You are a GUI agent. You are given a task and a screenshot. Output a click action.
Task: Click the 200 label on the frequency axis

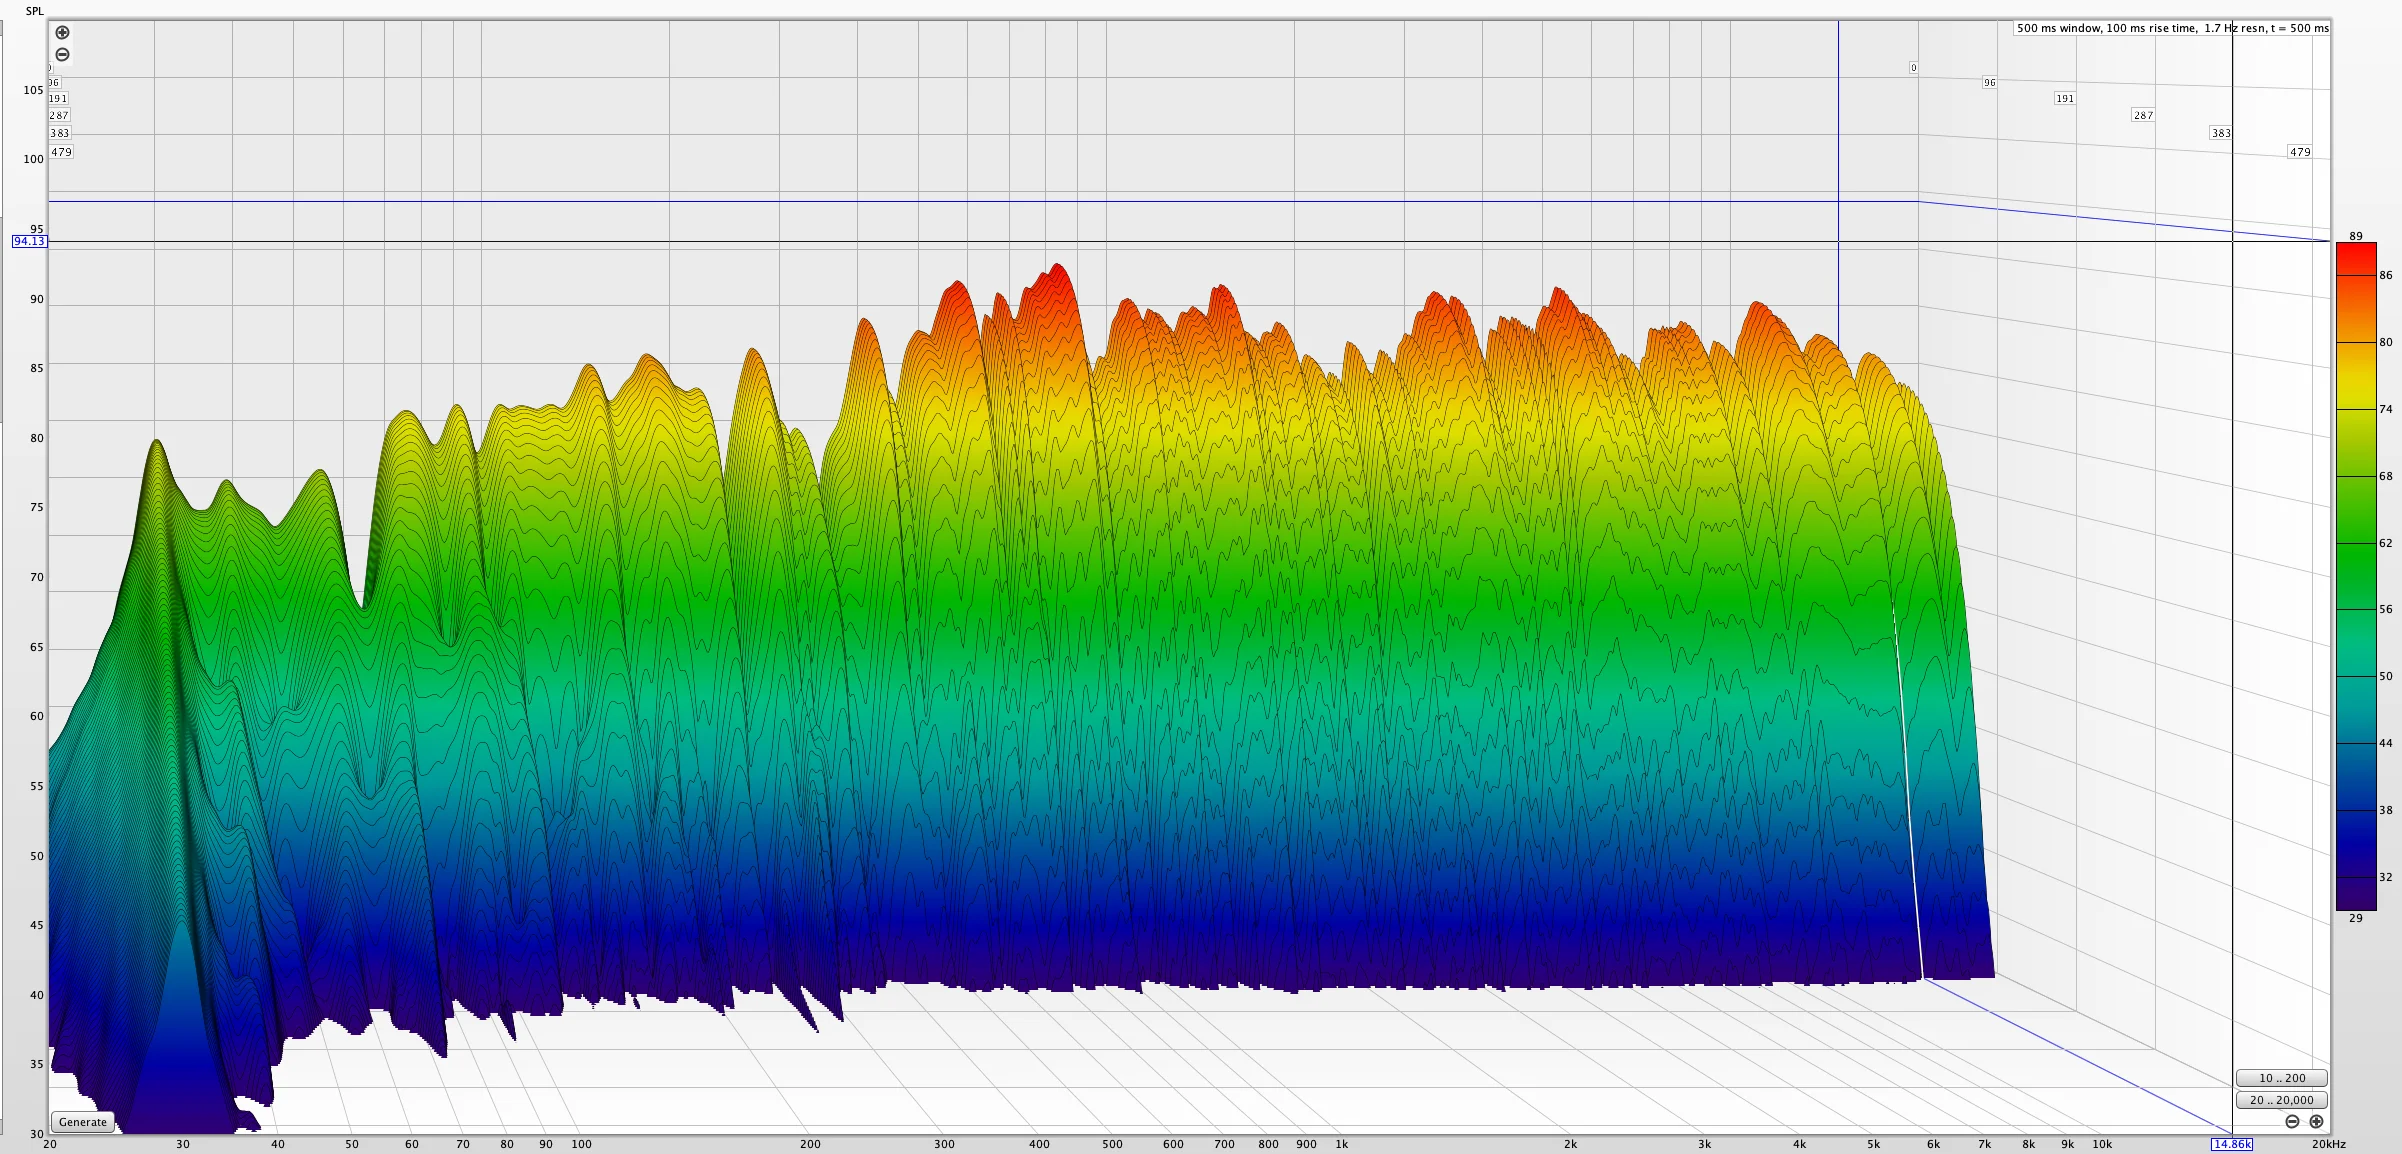(810, 1144)
